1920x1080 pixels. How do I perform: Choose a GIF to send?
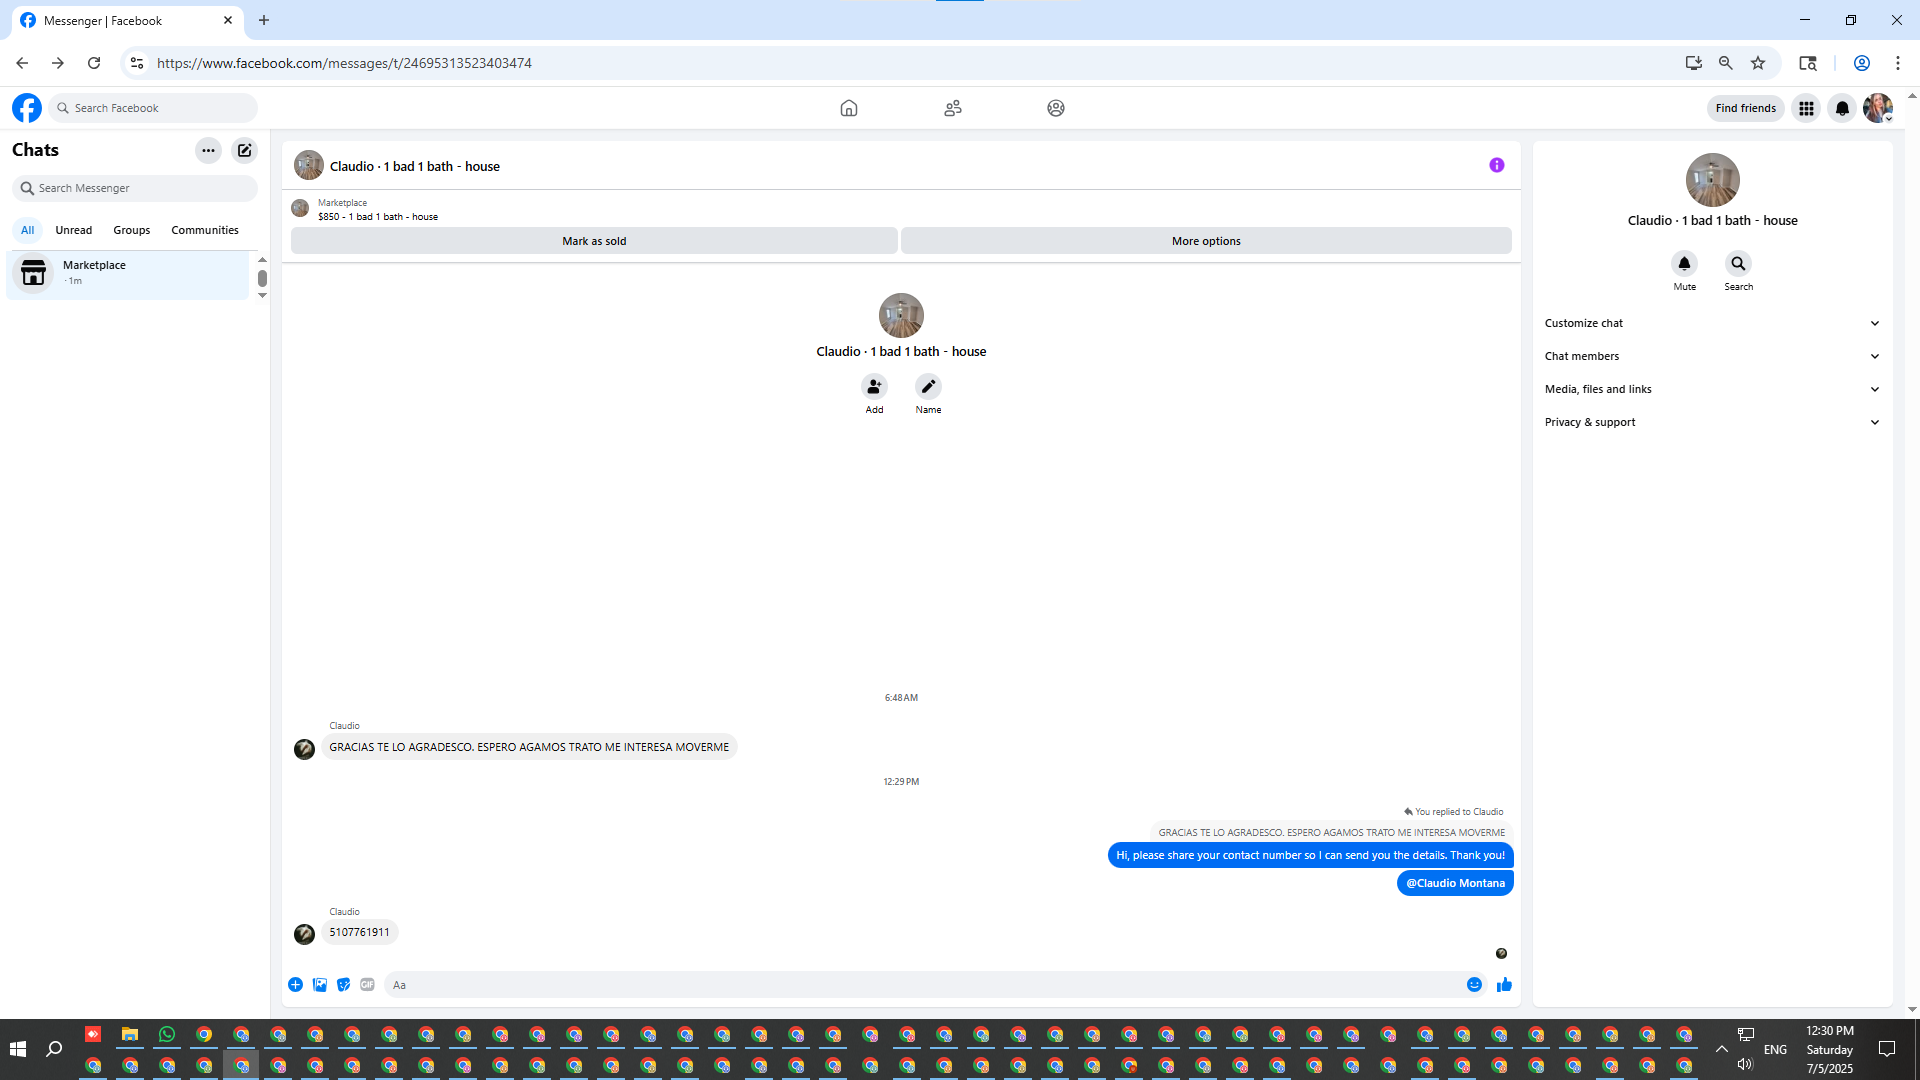coord(367,985)
